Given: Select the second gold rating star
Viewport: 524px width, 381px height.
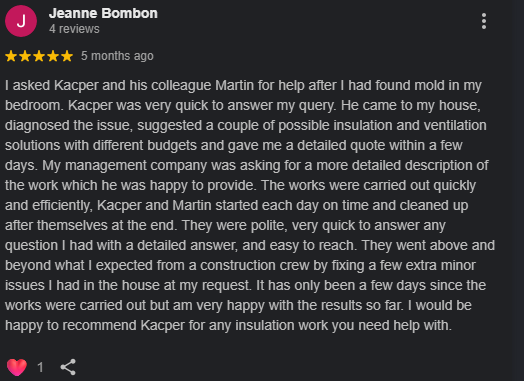Looking at the screenshot, I should [25, 56].
